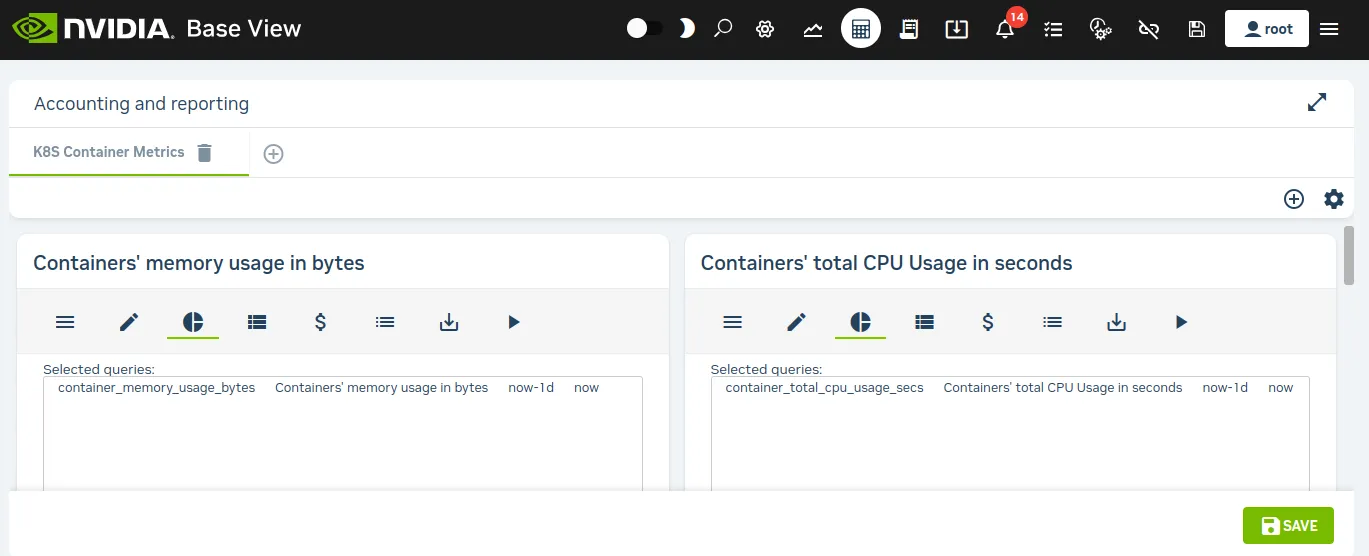Viewport: 1369px width, 556px height.
Task: Click pencil edit icon in CPU Usage panel
Action: pos(796,322)
